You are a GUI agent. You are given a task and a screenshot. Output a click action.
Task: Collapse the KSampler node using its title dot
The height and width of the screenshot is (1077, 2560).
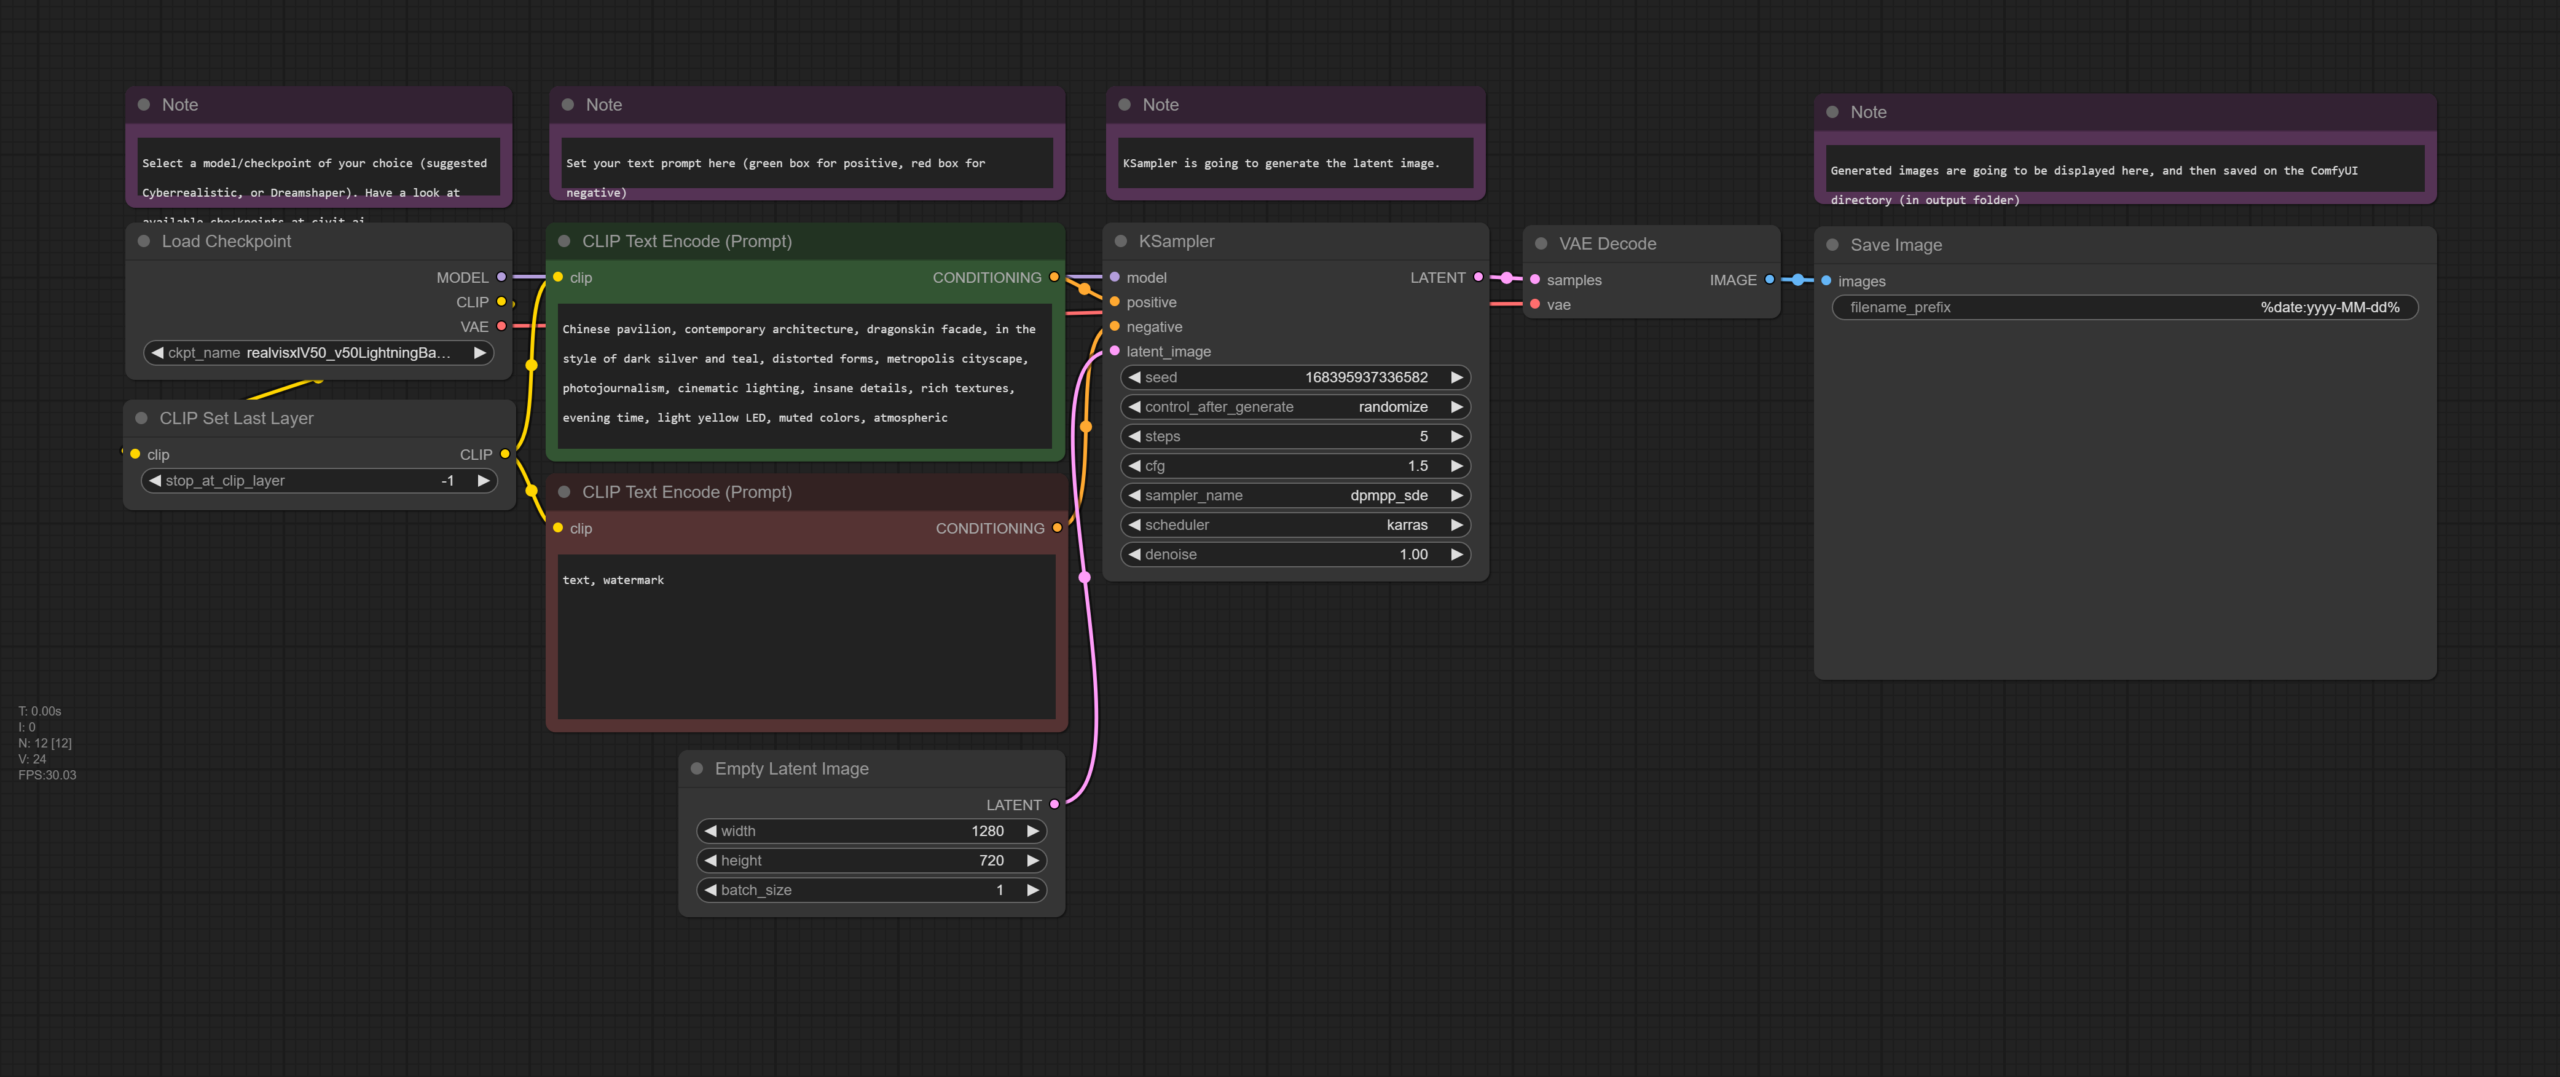coord(1121,241)
